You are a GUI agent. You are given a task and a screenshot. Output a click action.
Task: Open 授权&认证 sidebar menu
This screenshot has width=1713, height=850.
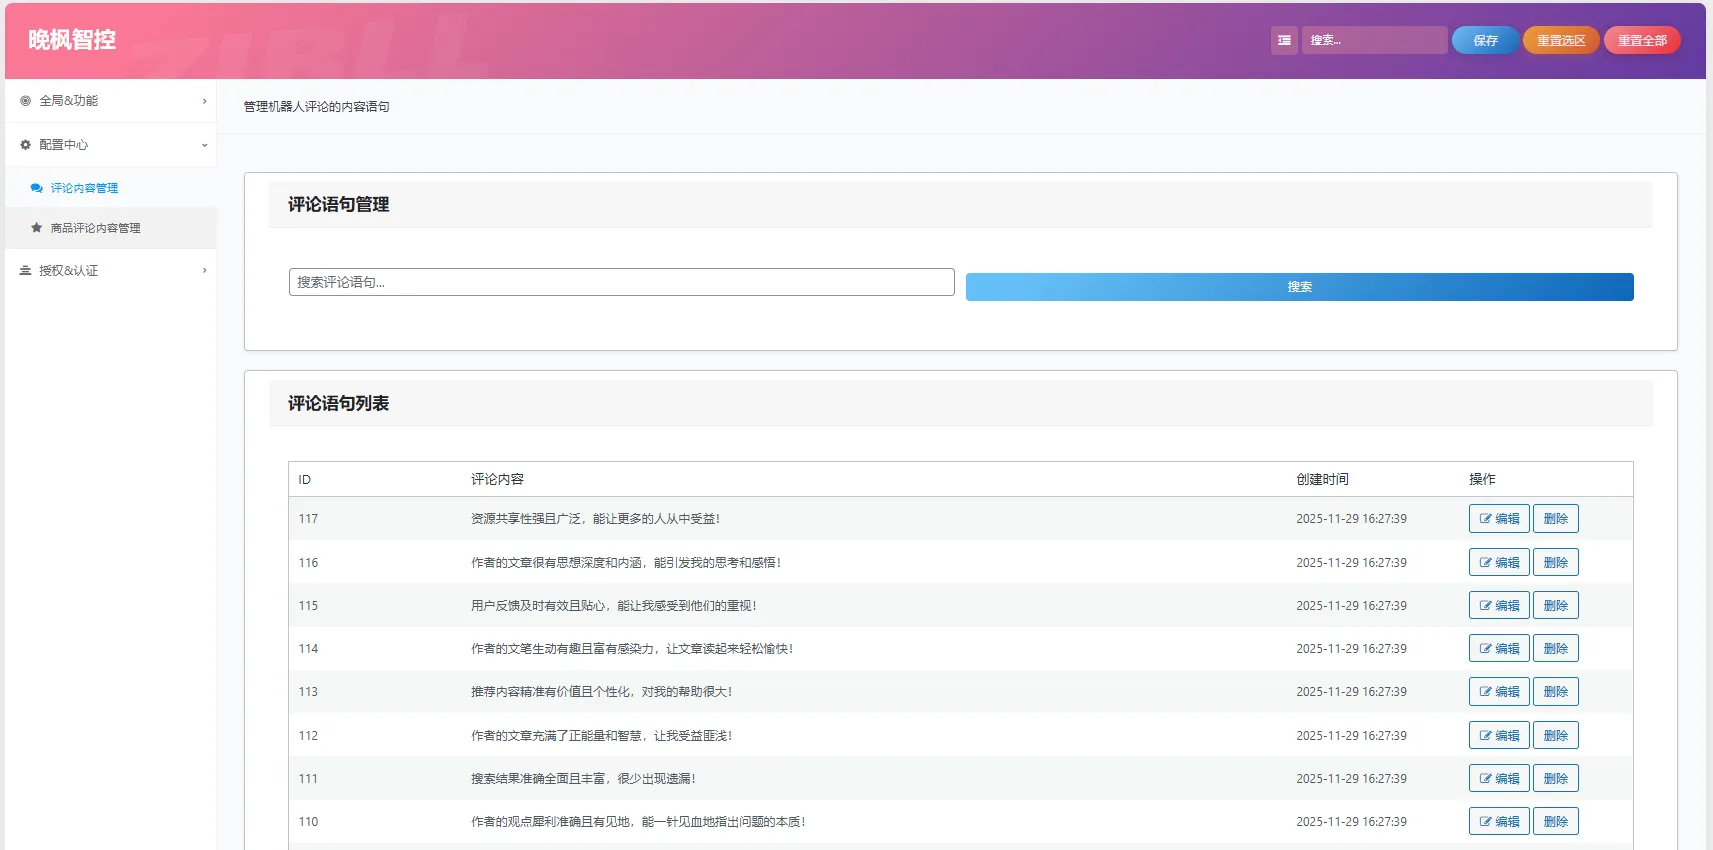coord(111,271)
